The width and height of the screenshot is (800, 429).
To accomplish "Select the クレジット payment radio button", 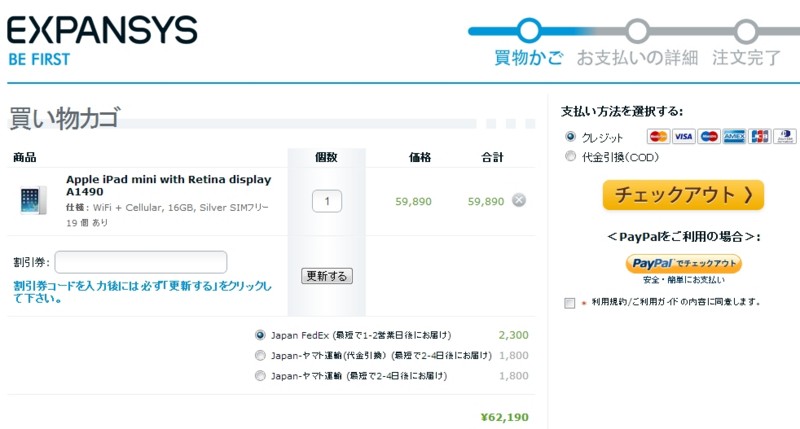I will click(x=570, y=137).
